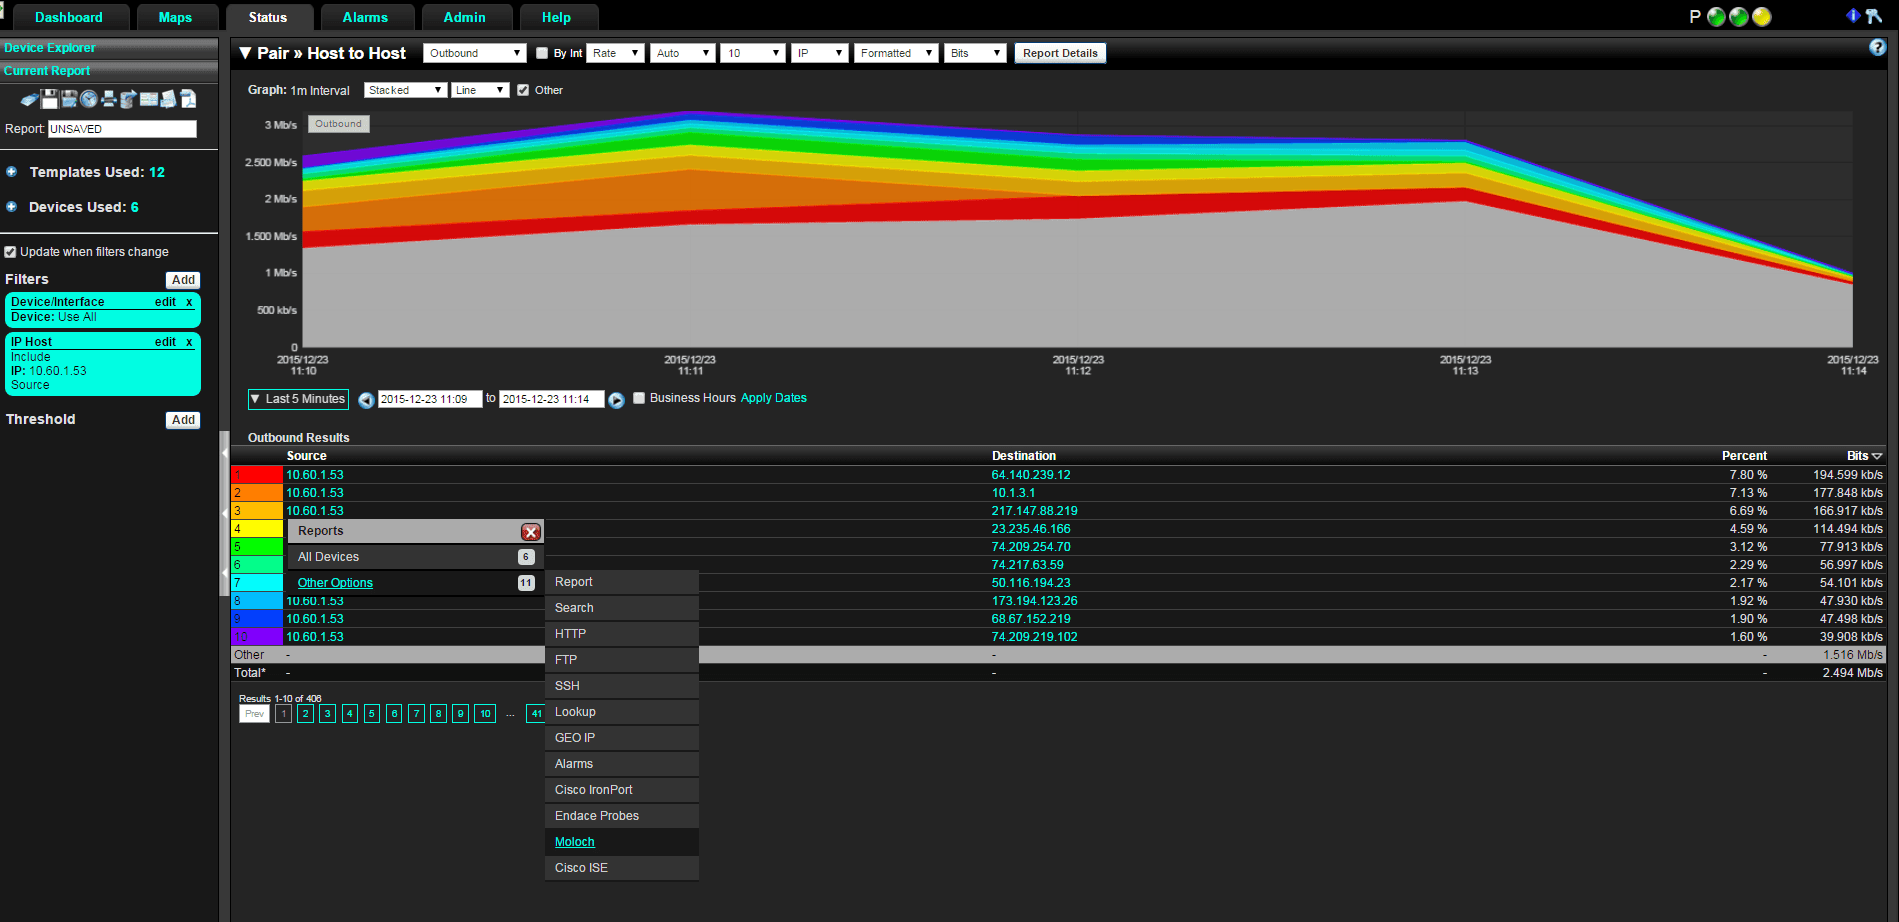Screen dimensions: 1899x922
Task: Click the printer icon
Action: [109, 99]
